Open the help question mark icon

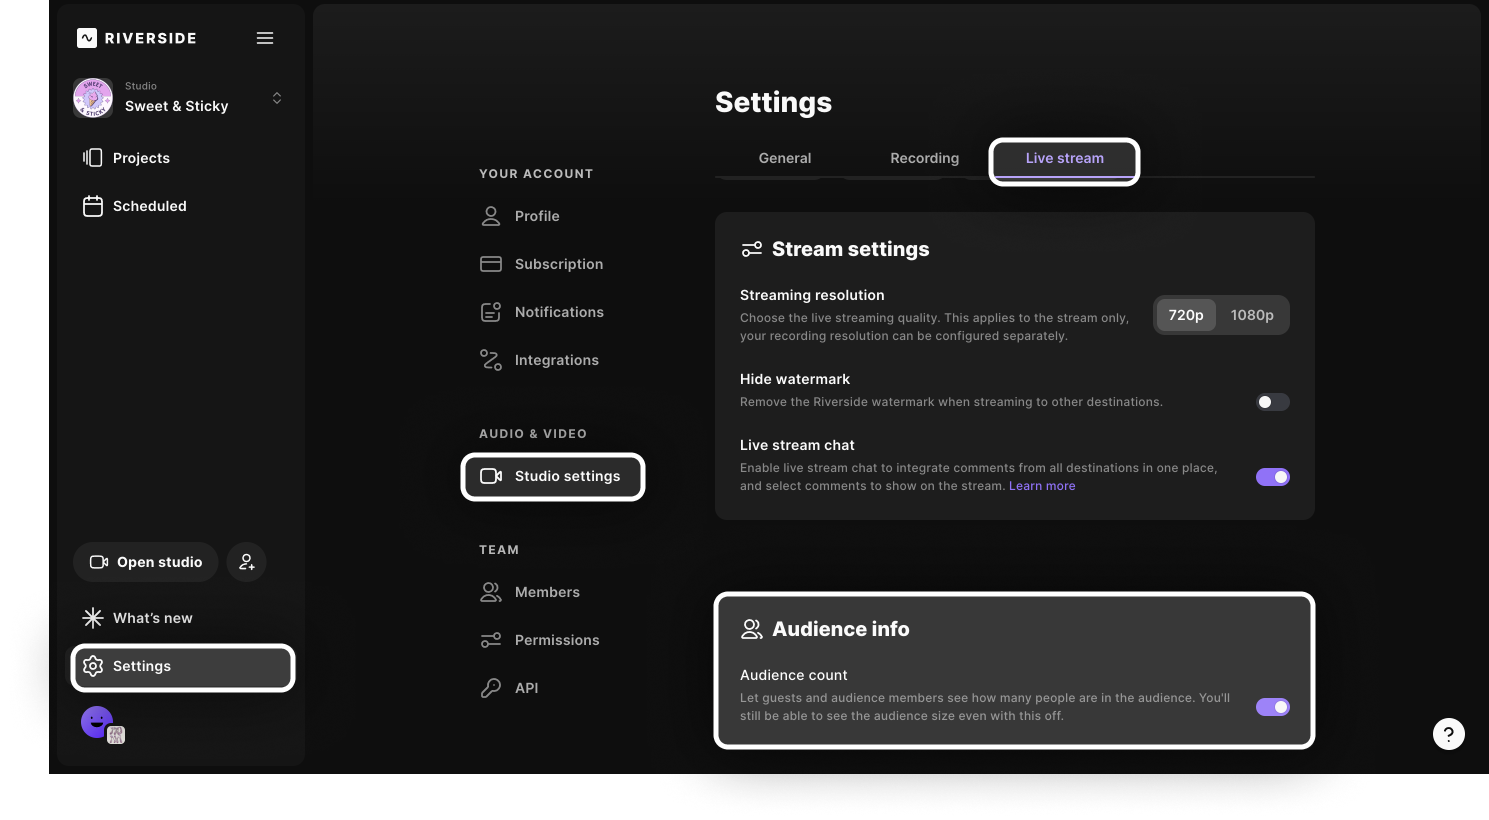(x=1448, y=734)
